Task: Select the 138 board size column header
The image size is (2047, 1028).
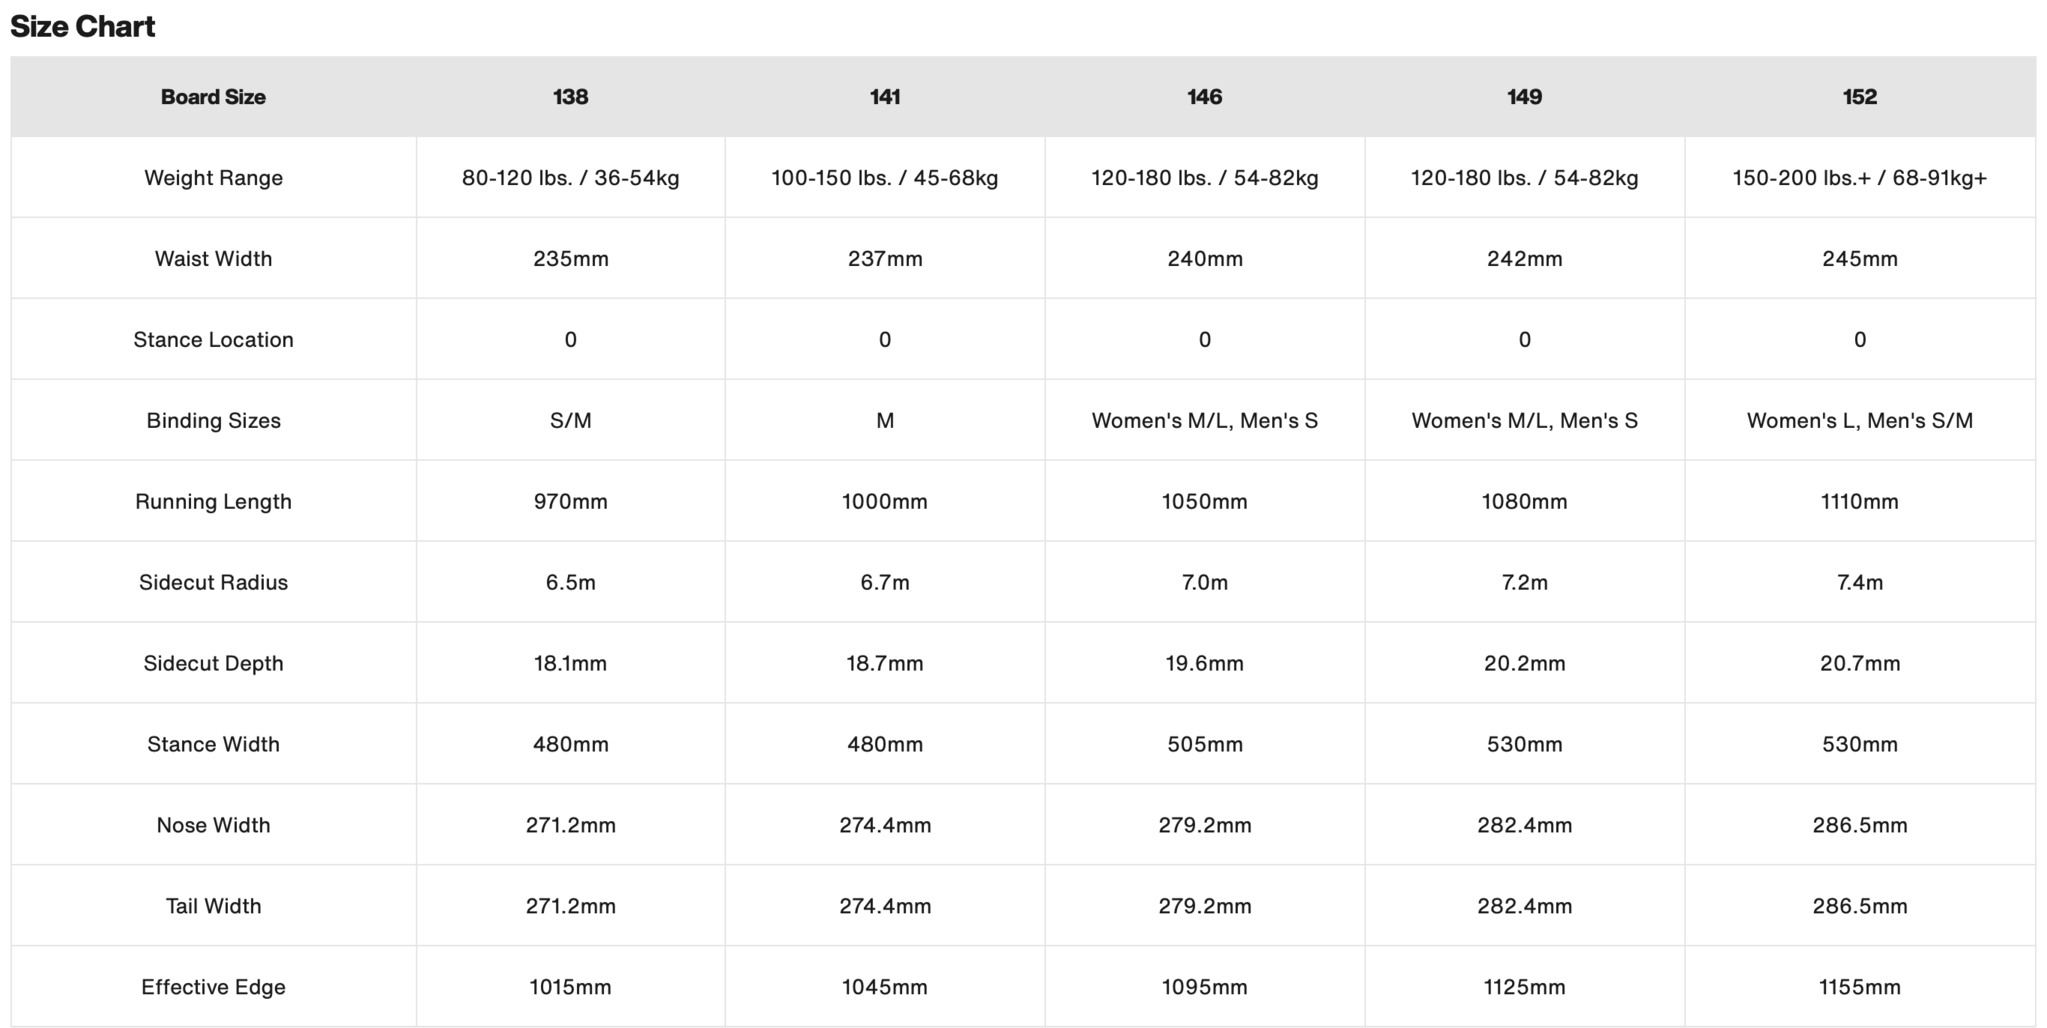Action: 570,97
